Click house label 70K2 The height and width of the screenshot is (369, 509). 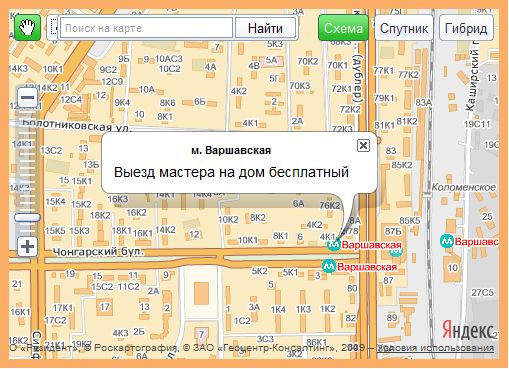point(308,61)
